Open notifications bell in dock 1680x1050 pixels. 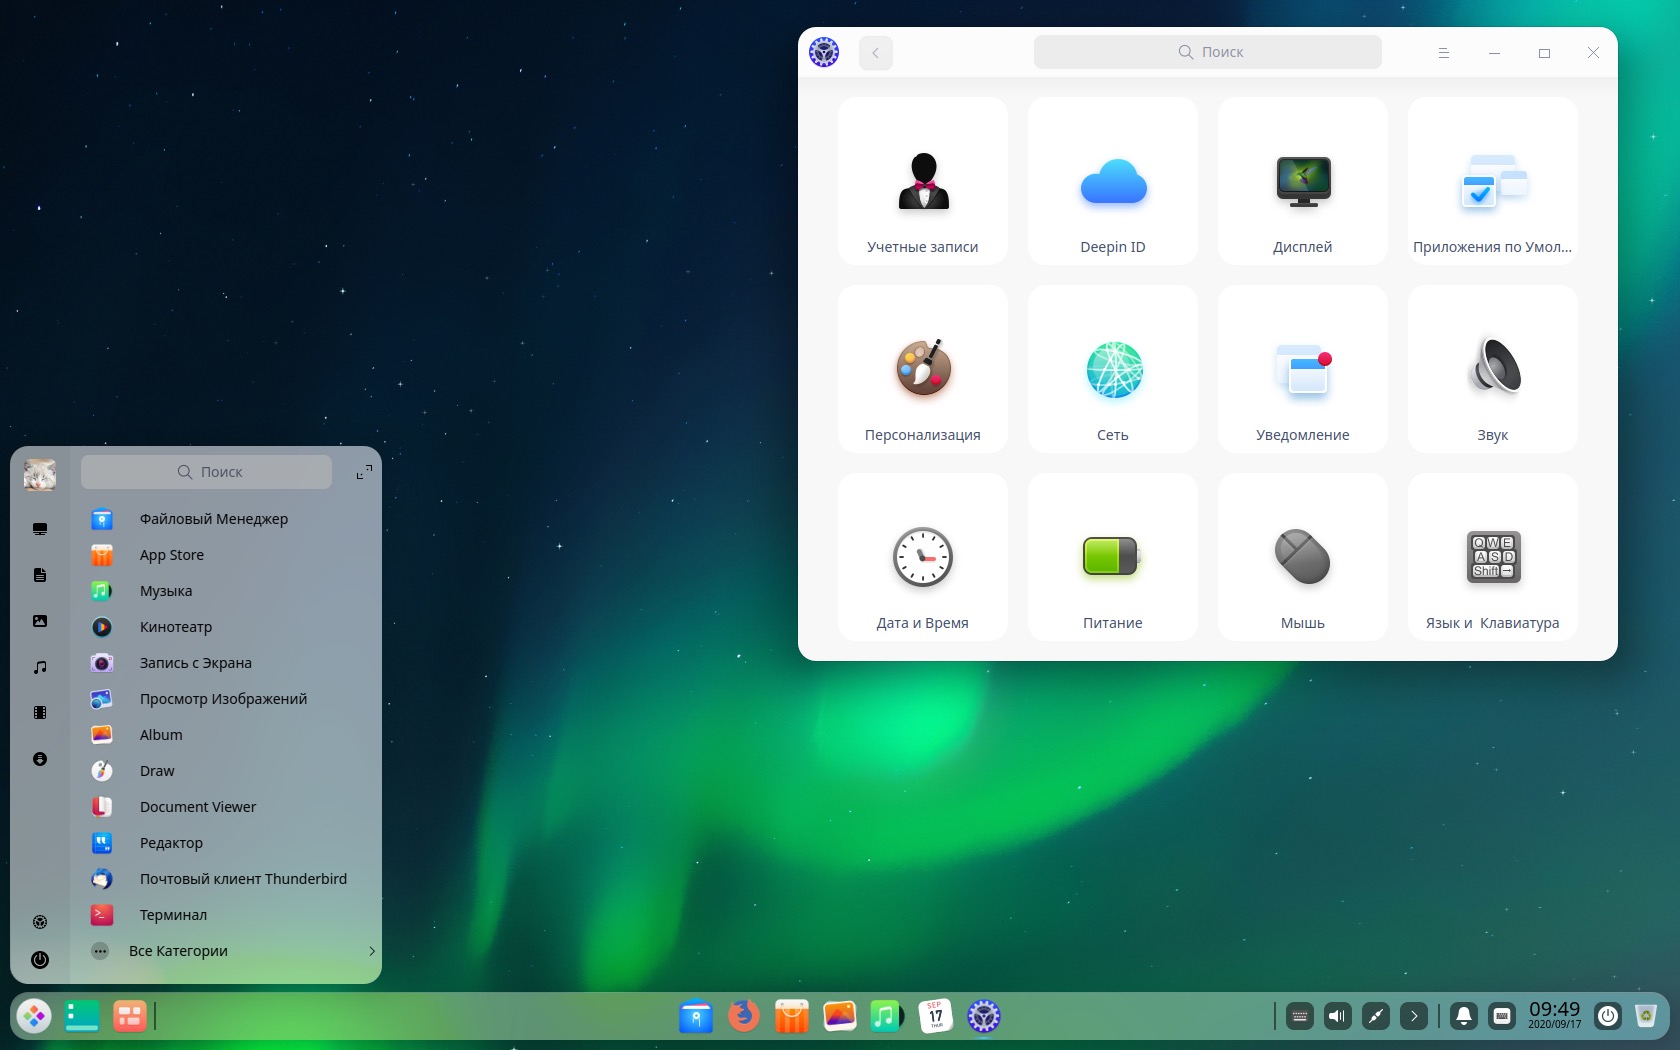pos(1464,1016)
